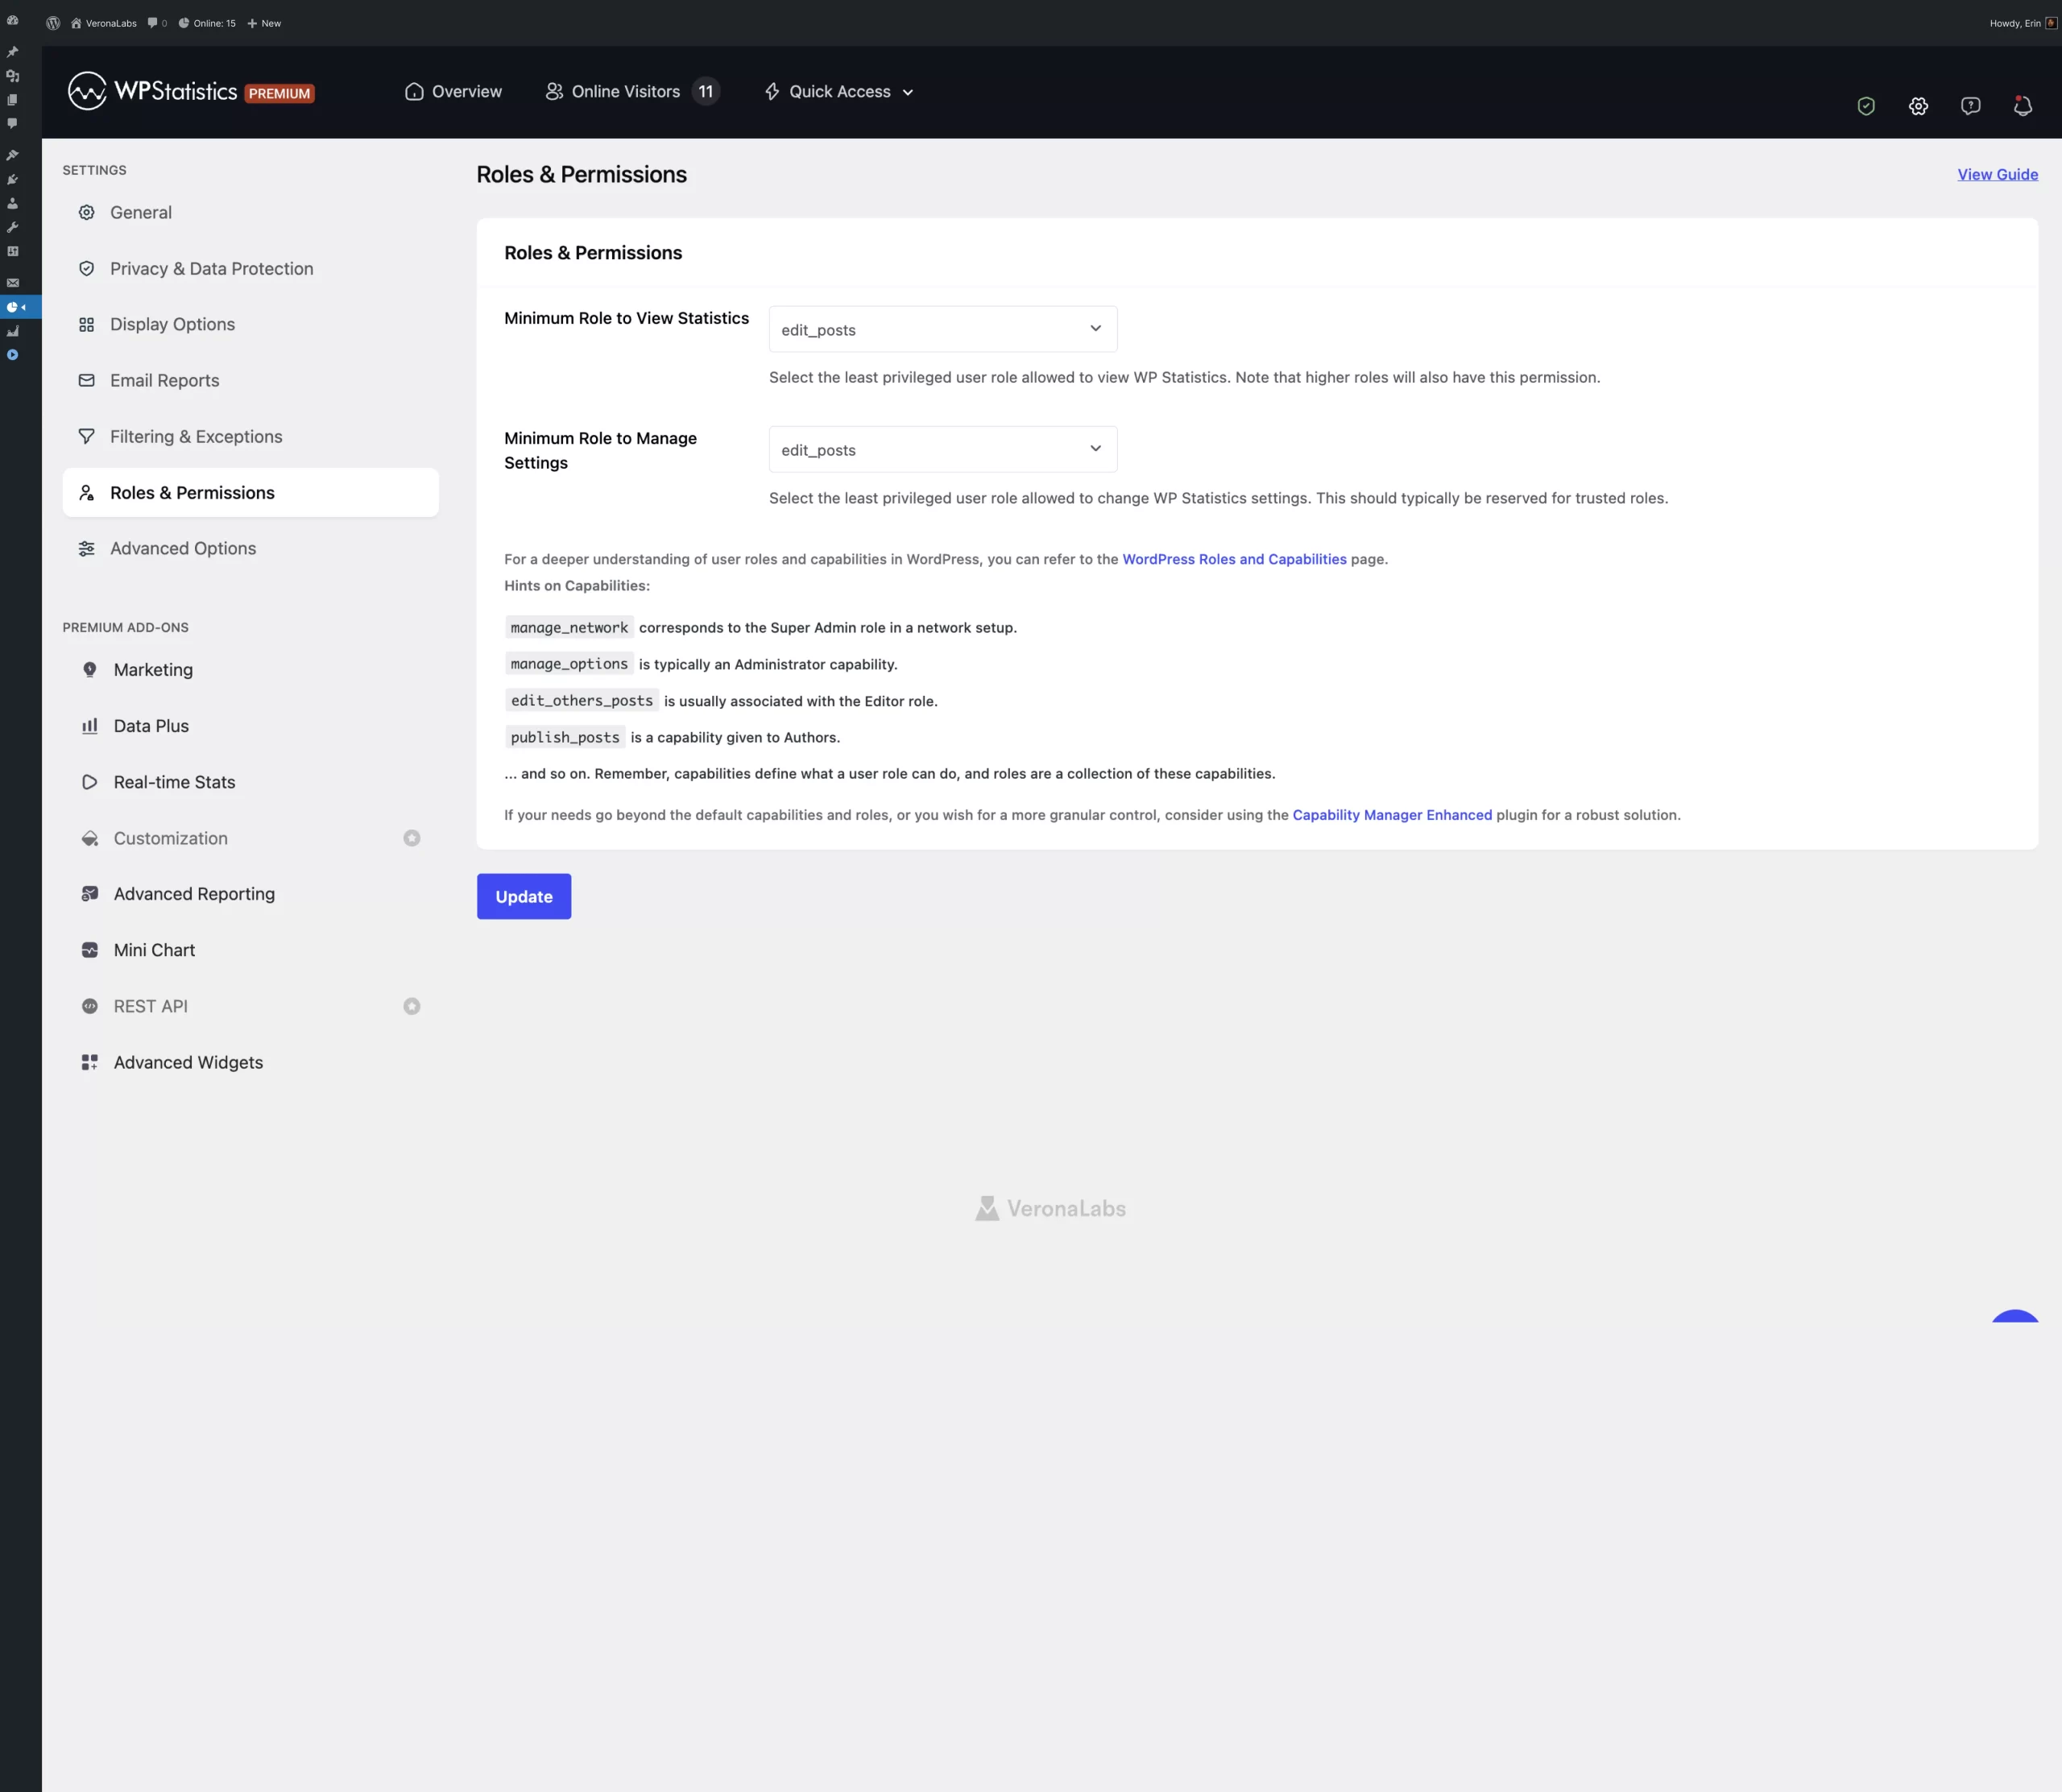Open Privacy & Data Protection settings
This screenshot has width=2062, height=1792.
250,268
